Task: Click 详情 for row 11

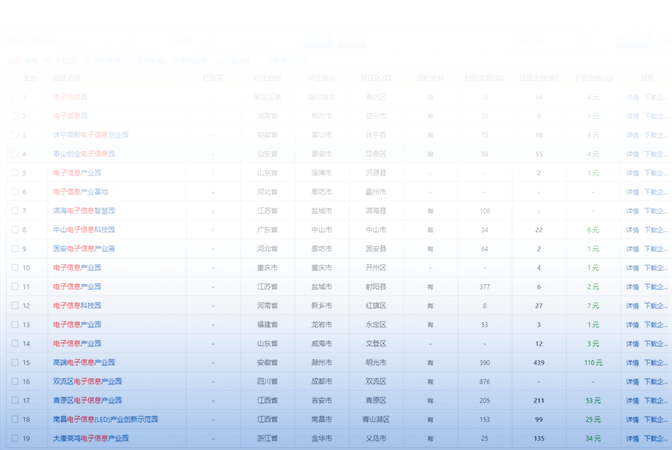Action: click(x=632, y=287)
